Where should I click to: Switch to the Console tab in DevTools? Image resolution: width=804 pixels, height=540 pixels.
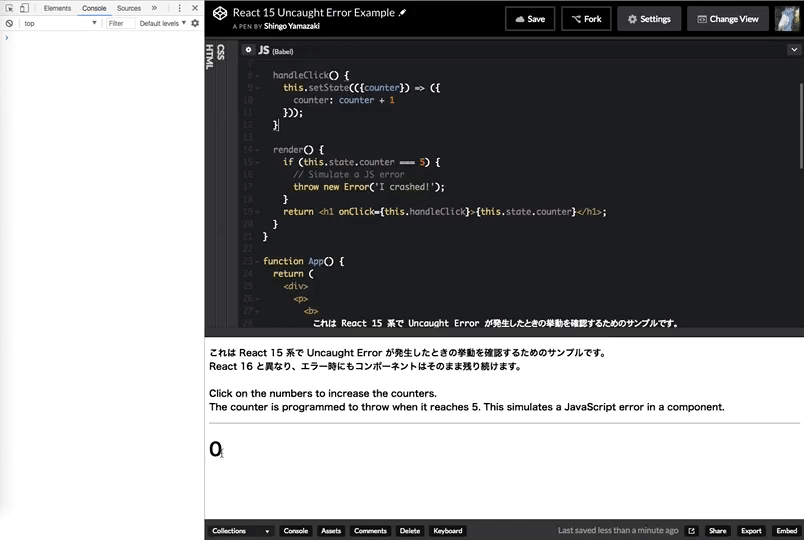[94, 8]
